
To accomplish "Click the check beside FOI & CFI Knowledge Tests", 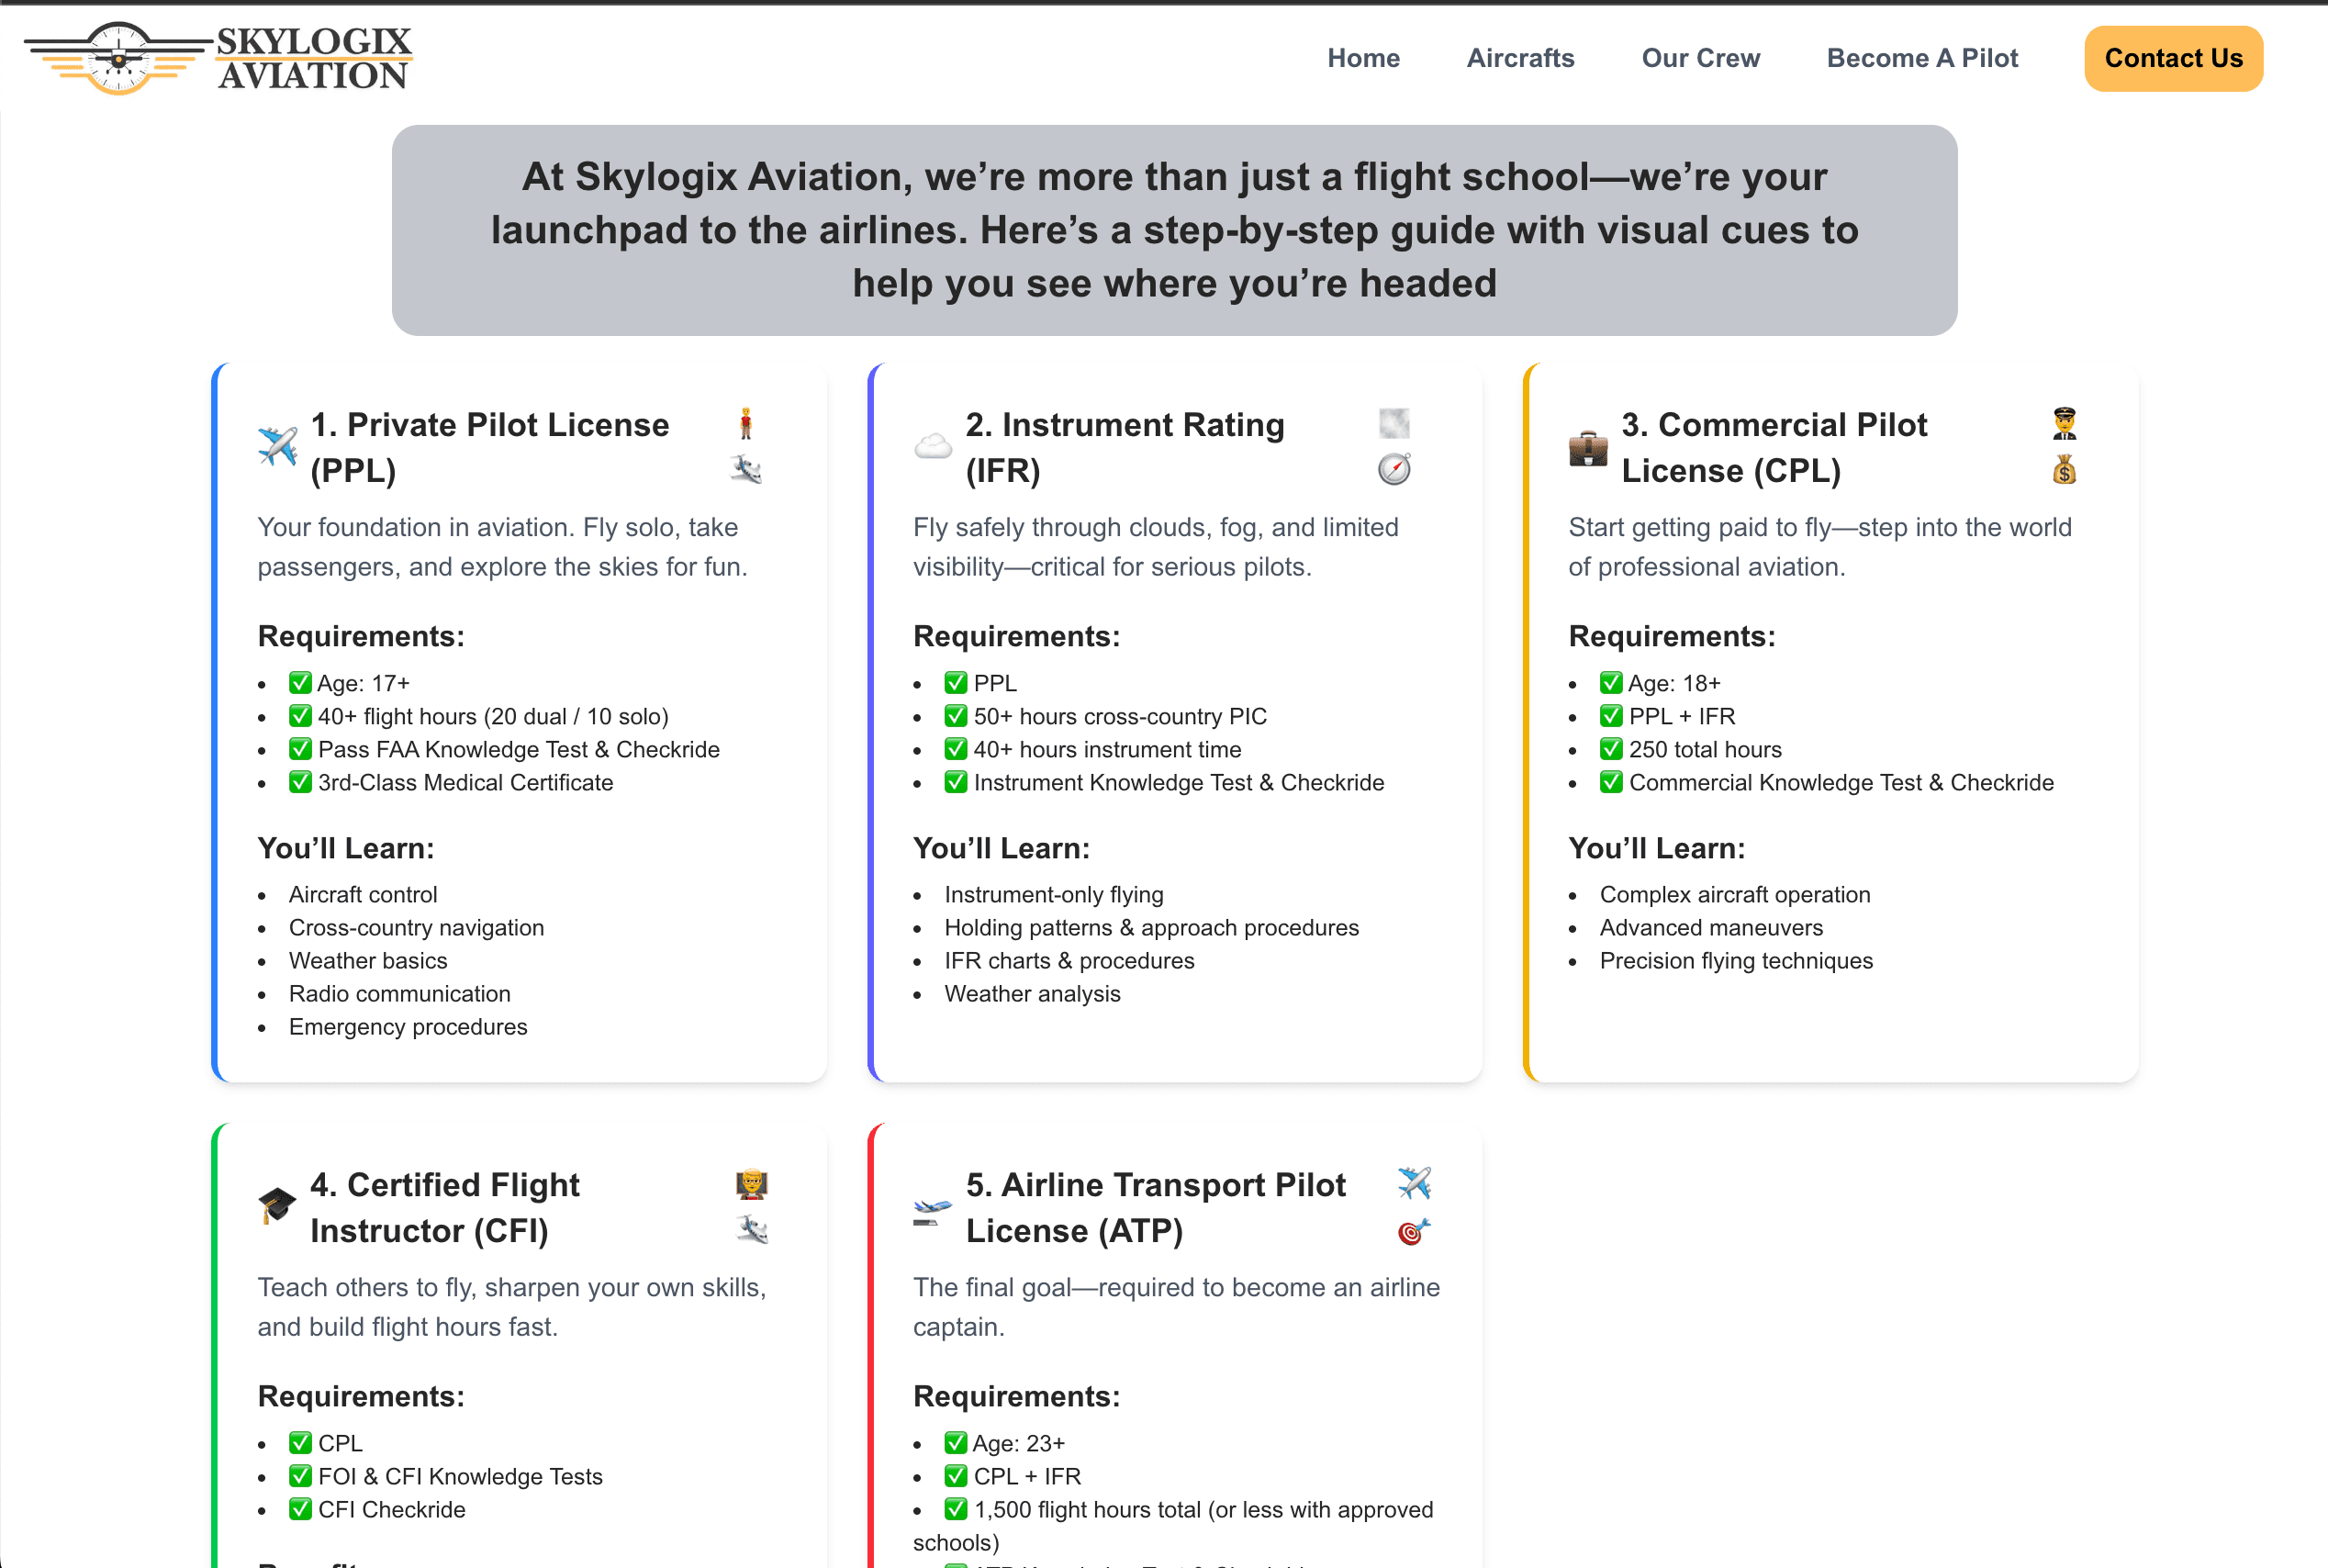I will (x=300, y=1475).
